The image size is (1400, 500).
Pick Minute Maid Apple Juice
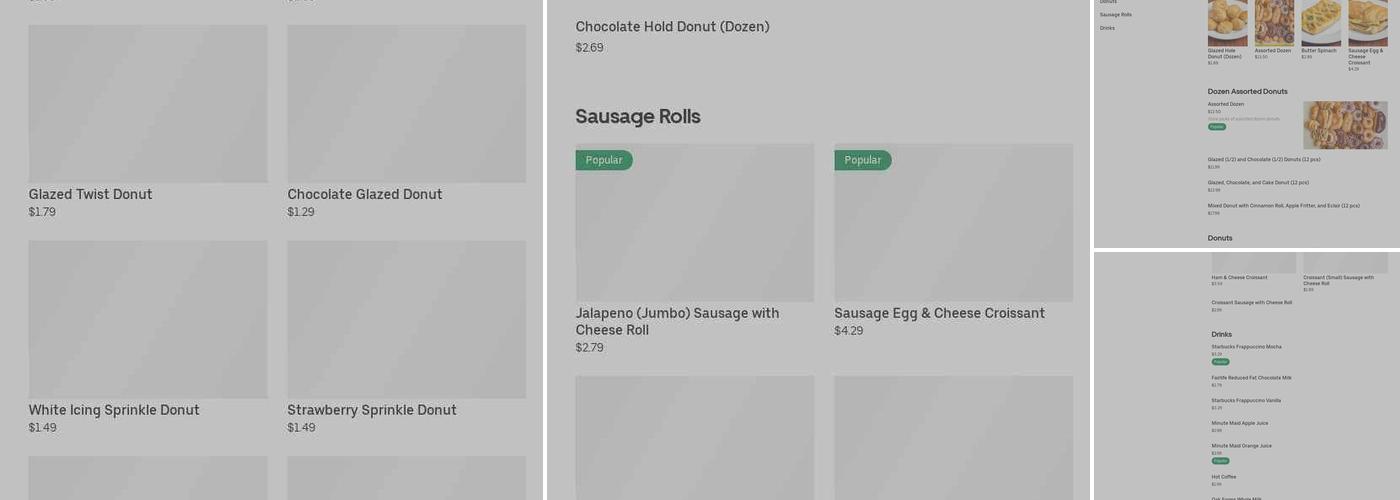click(x=1239, y=423)
